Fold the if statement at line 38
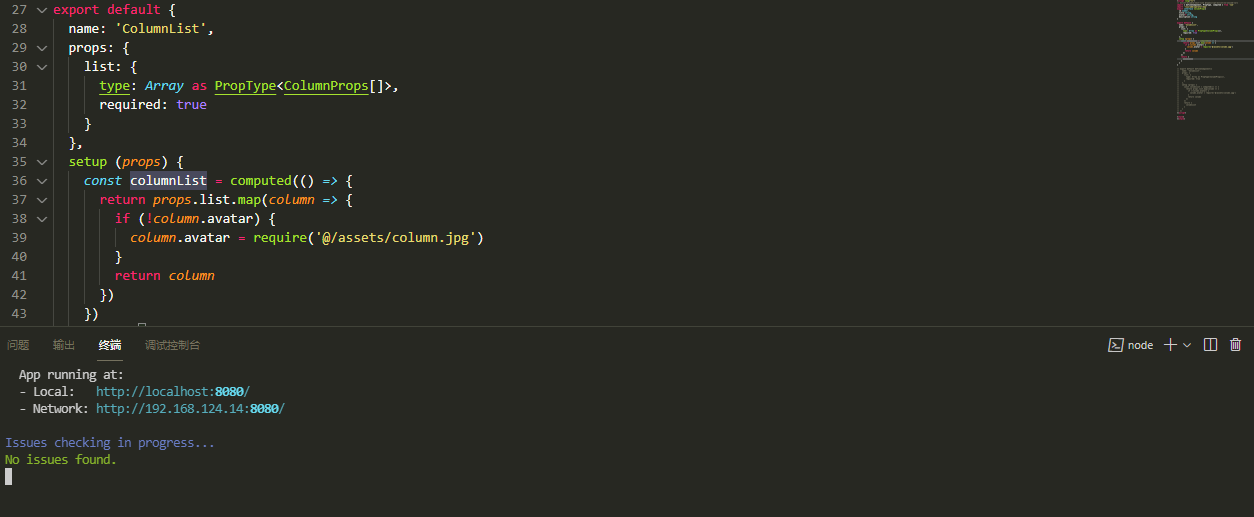Screen dimensions: 1254x517 41,218
